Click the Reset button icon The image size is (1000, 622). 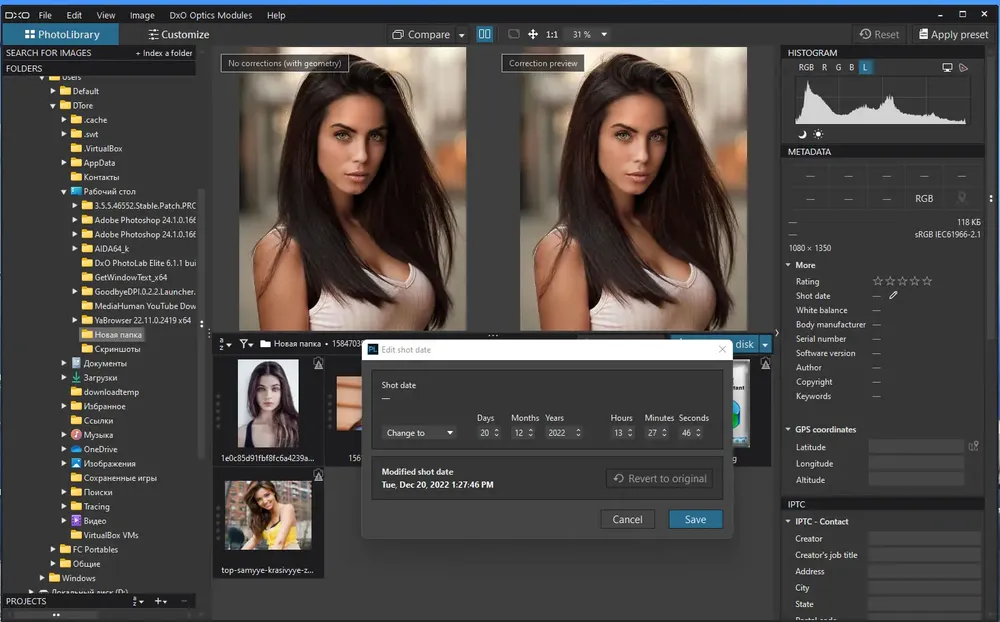point(865,34)
